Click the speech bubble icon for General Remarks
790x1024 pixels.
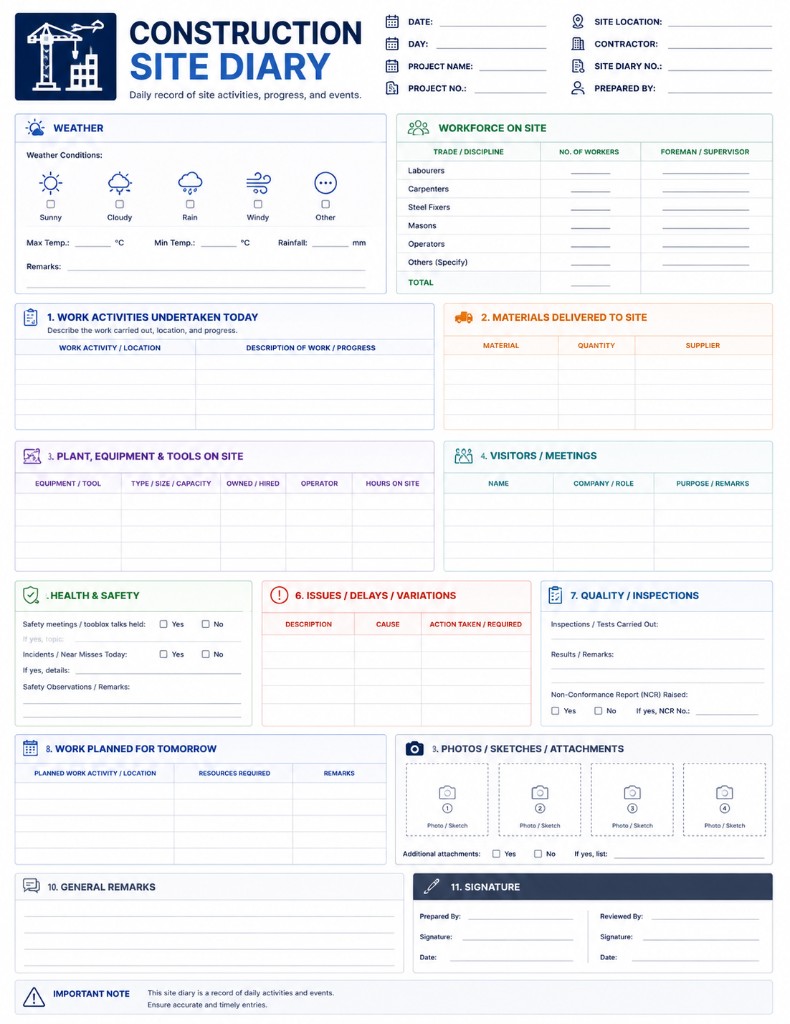click(x=31, y=886)
